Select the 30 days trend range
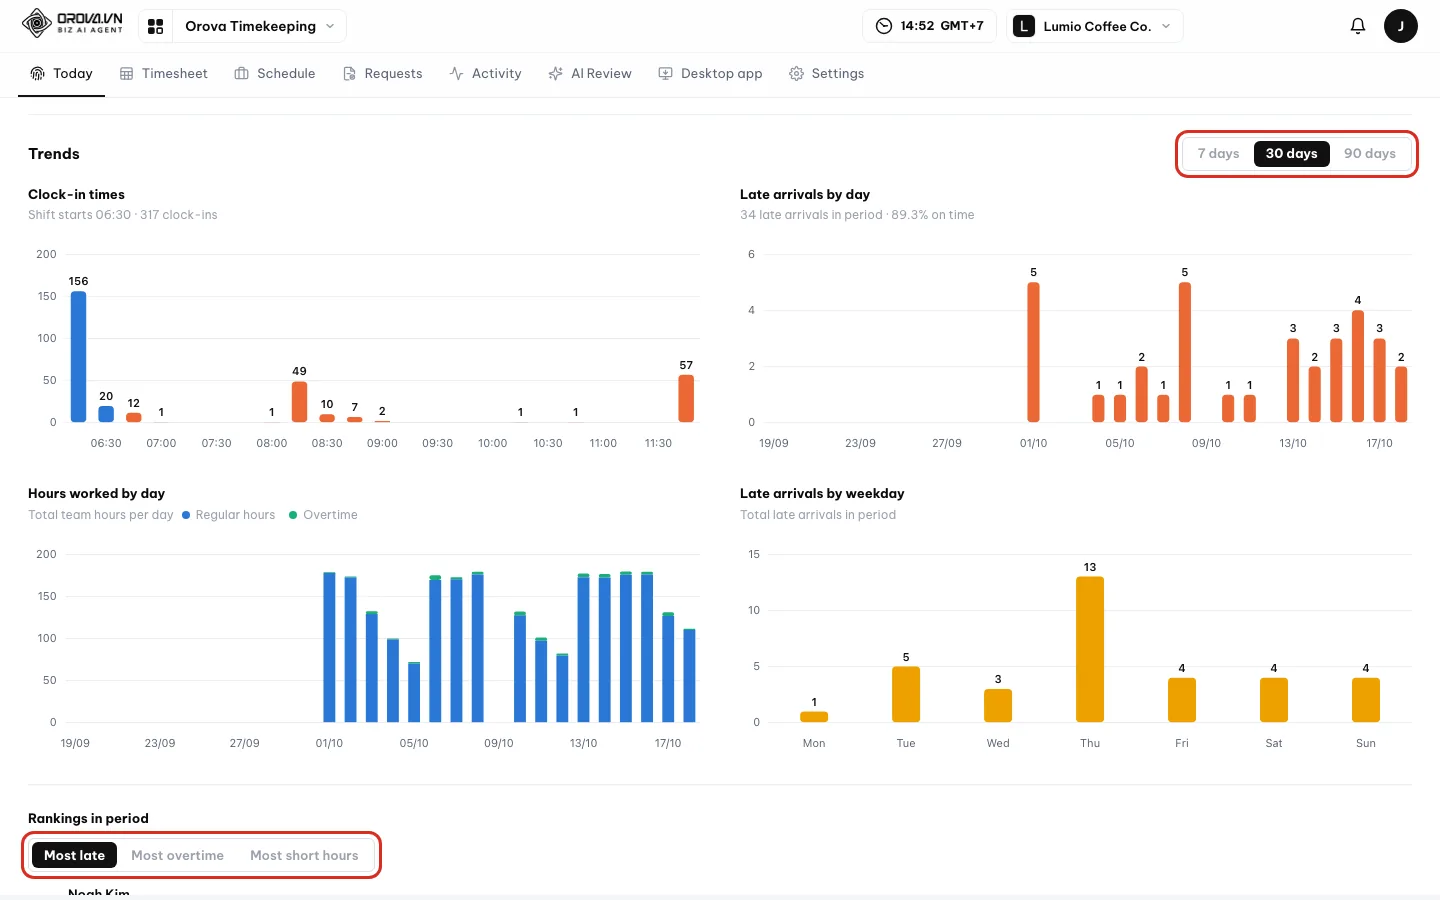This screenshot has width=1440, height=900. pos(1291,154)
